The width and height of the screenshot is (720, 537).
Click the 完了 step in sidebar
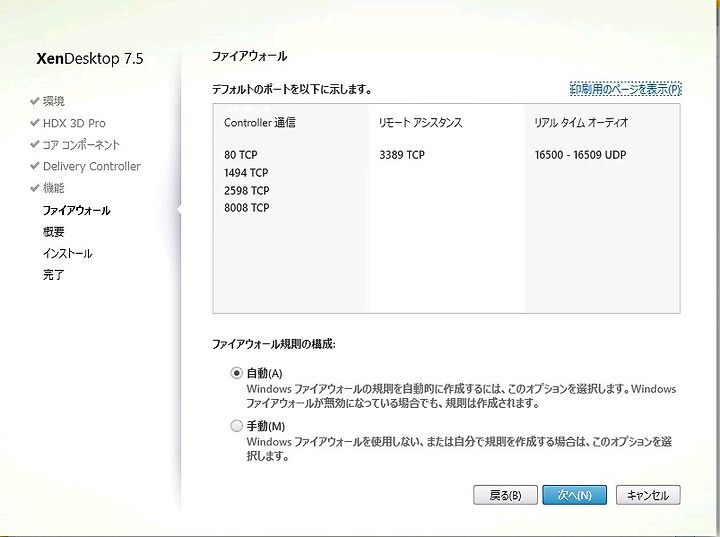click(x=53, y=275)
